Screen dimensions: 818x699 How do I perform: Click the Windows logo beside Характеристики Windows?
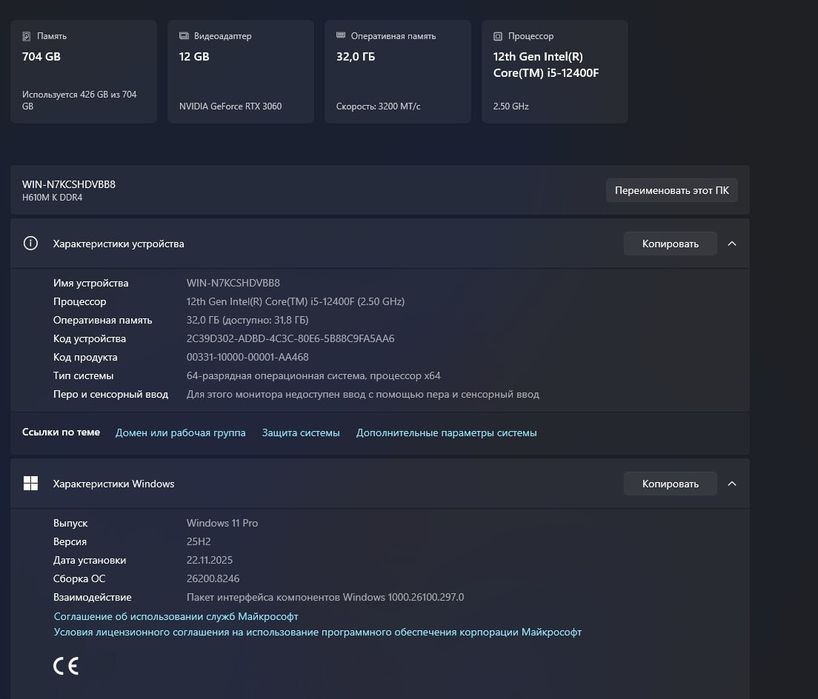(x=31, y=483)
